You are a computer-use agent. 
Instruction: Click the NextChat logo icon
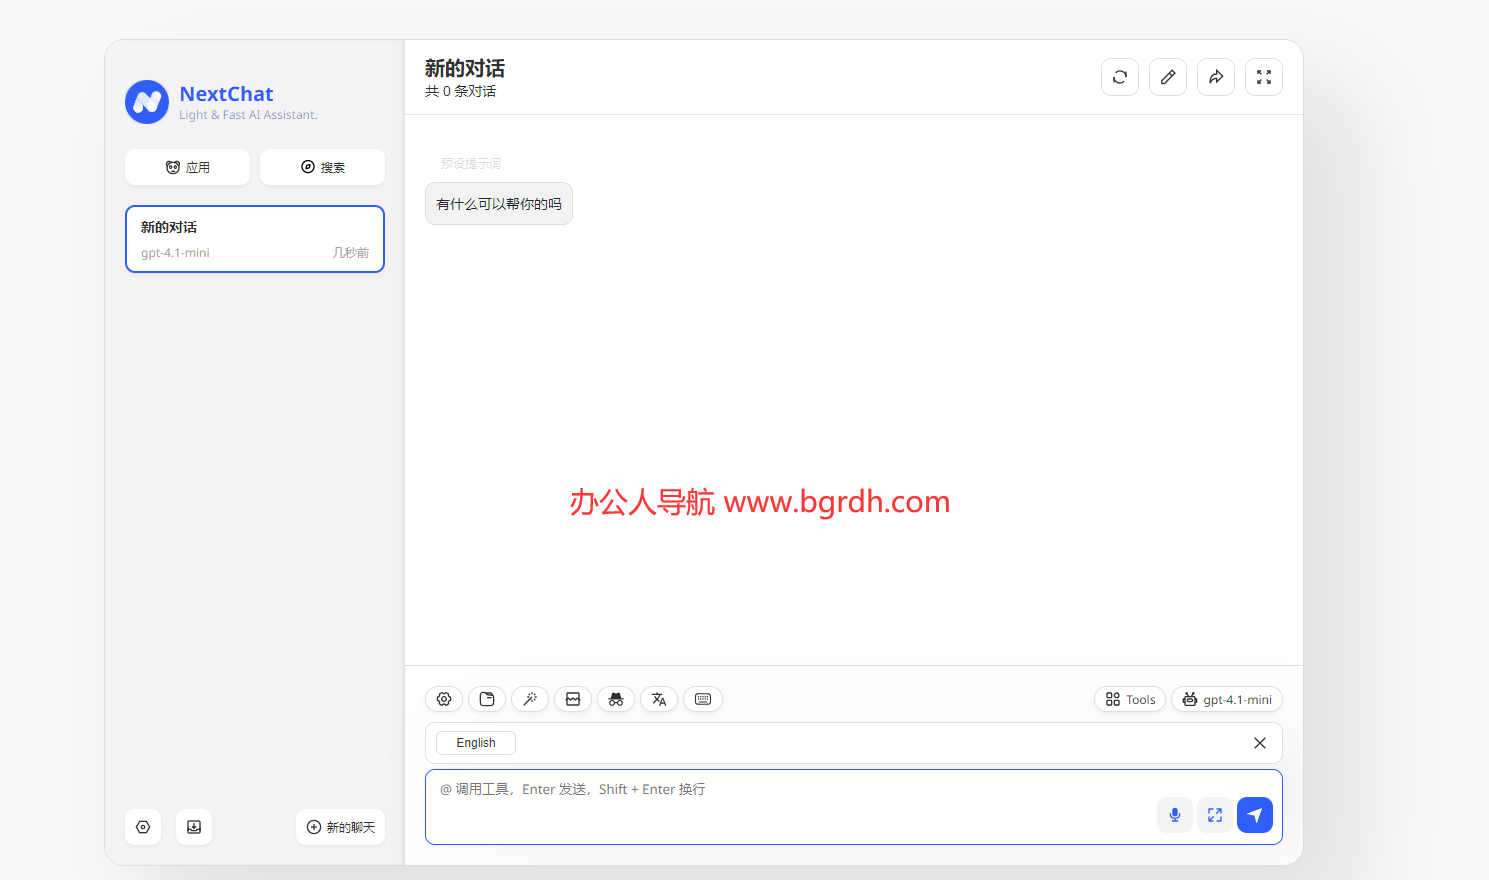tap(147, 102)
